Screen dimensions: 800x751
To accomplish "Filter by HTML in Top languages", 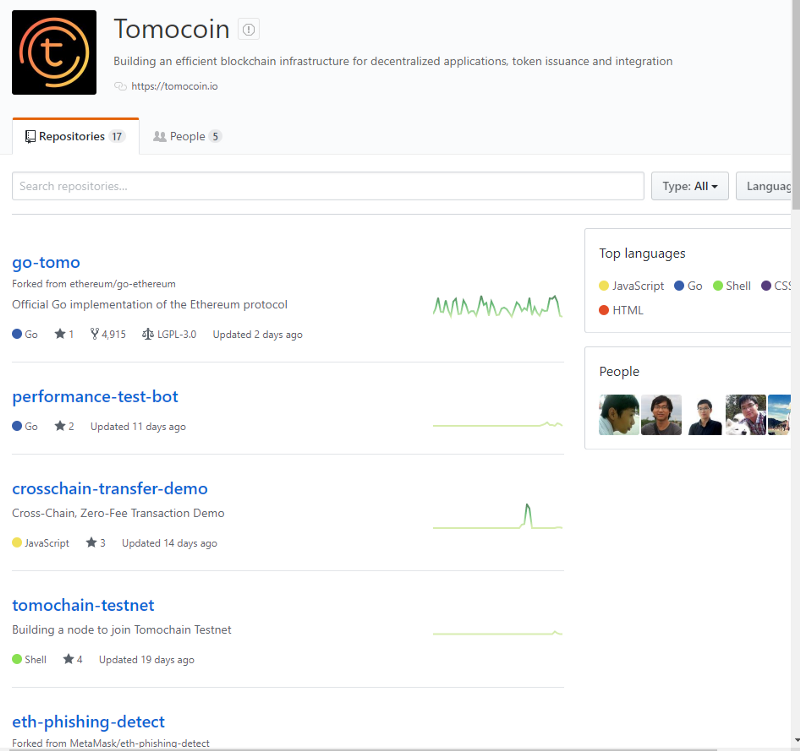I will [x=621, y=310].
